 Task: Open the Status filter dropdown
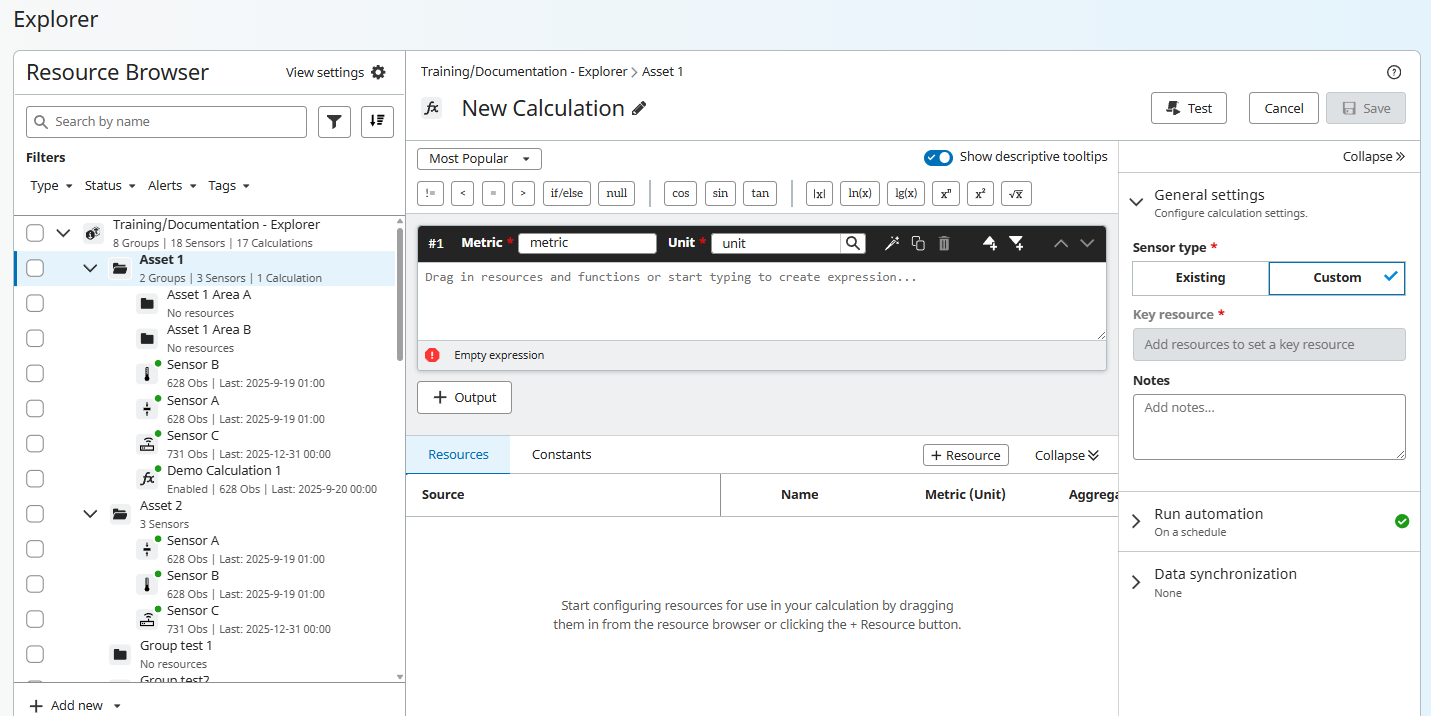point(110,186)
